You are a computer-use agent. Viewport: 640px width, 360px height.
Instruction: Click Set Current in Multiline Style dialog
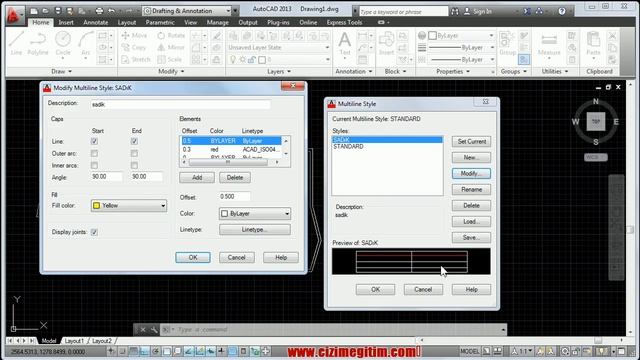[x=471, y=142]
